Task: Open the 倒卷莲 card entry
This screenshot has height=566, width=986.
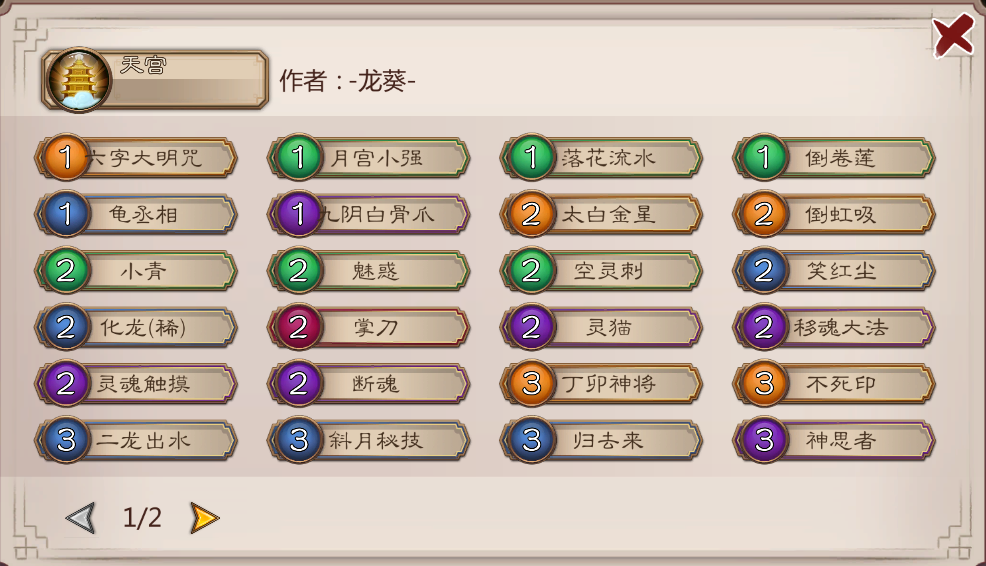Action: 834,157
